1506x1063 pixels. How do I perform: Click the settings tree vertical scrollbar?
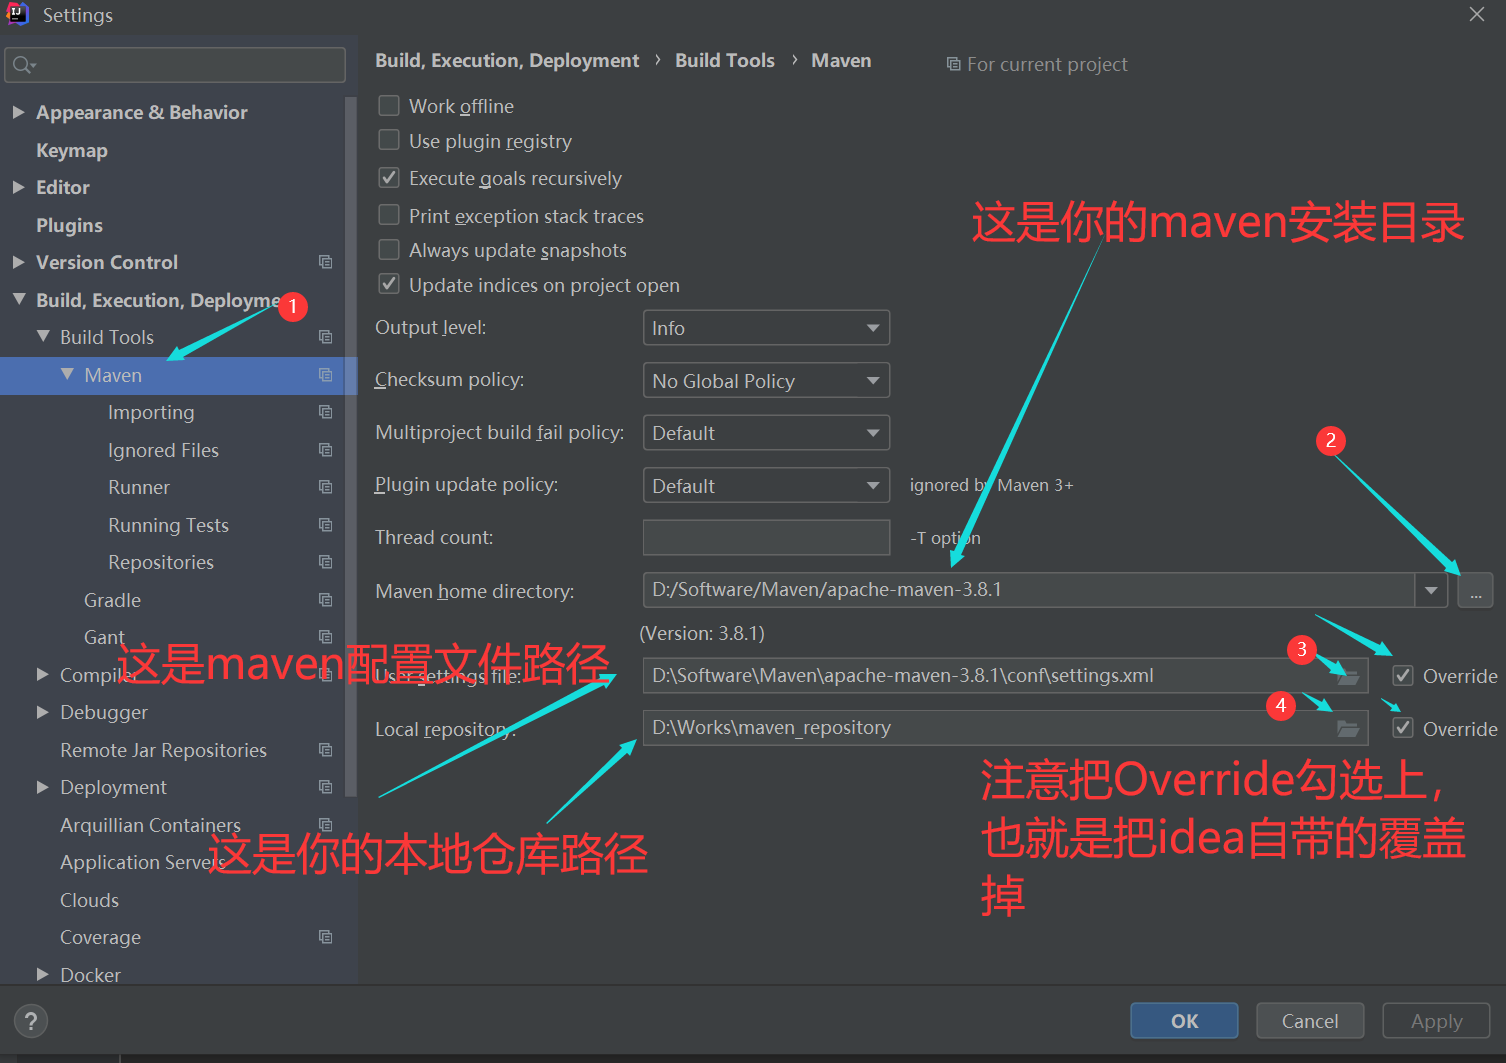point(350,446)
